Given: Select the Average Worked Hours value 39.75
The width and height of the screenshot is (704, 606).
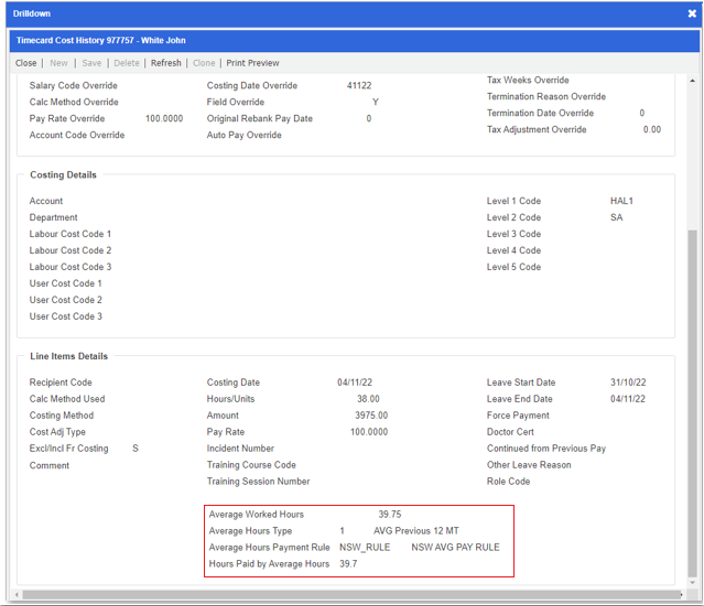Looking at the screenshot, I should [x=389, y=514].
